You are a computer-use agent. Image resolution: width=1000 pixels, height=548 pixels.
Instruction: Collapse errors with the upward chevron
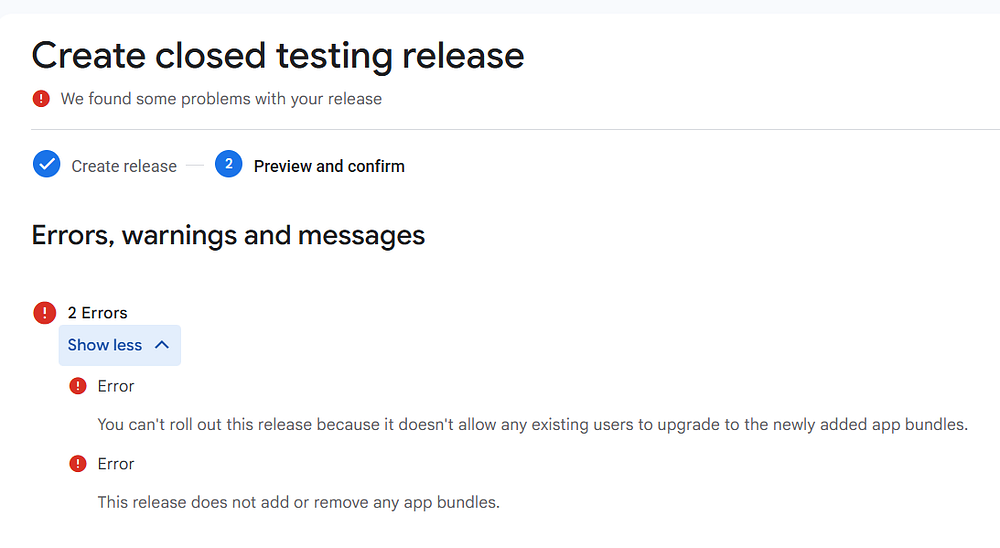click(162, 345)
